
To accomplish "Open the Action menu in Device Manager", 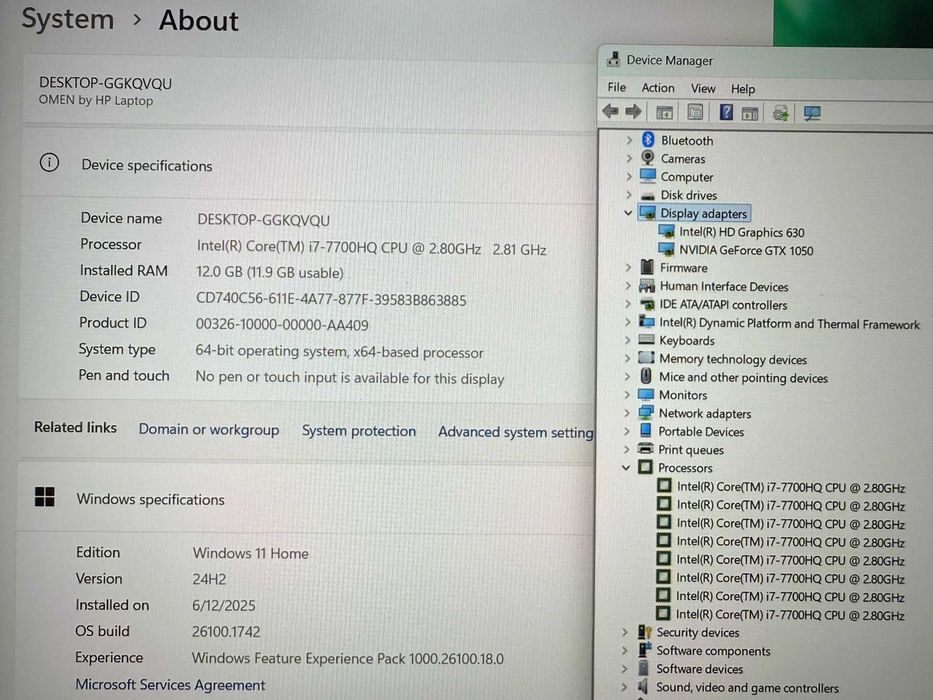I will (x=658, y=88).
